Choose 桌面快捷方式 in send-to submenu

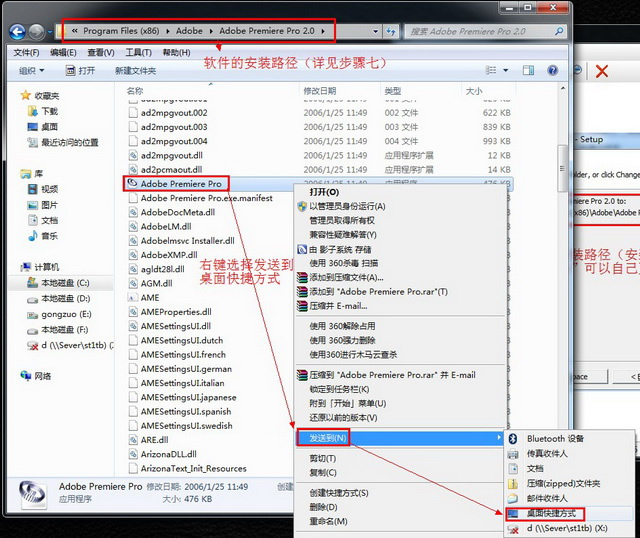coord(551,513)
